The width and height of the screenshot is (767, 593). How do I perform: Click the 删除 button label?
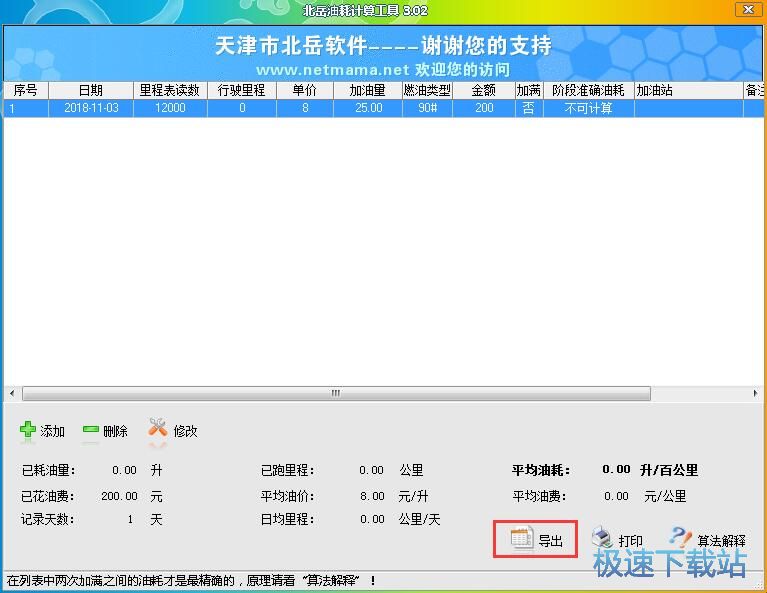pyautogui.click(x=115, y=431)
